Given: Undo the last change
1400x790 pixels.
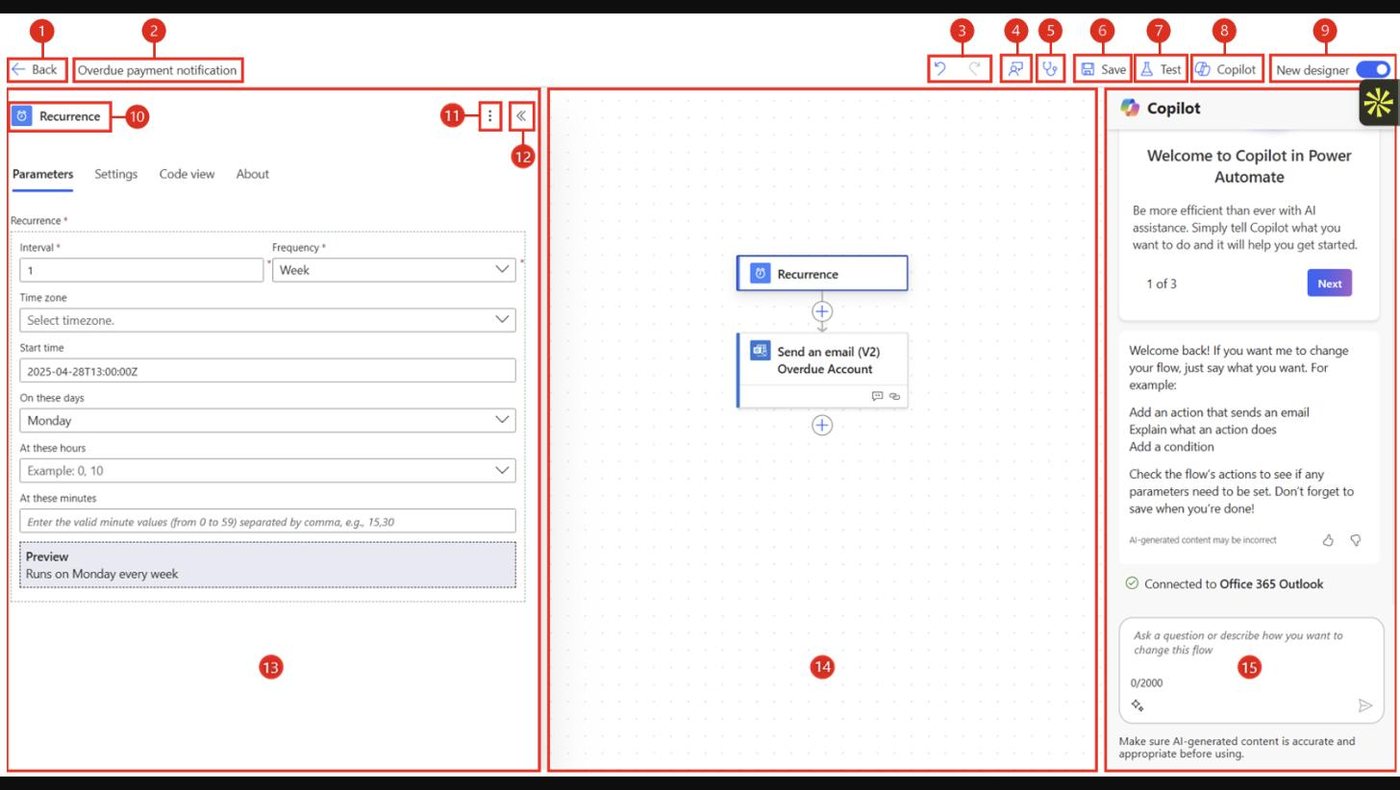Looking at the screenshot, I should tap(939, 70).
